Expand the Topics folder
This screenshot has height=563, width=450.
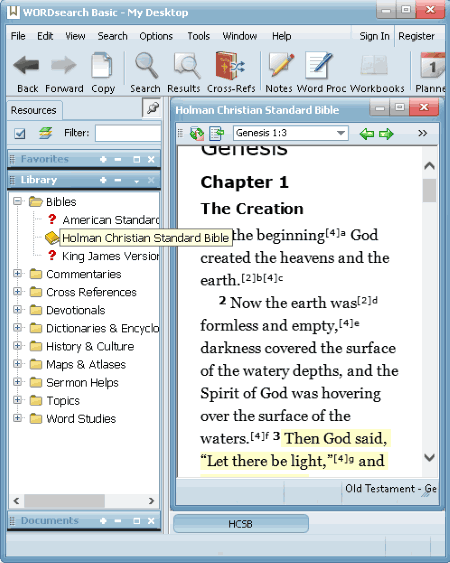click(17, 400)
